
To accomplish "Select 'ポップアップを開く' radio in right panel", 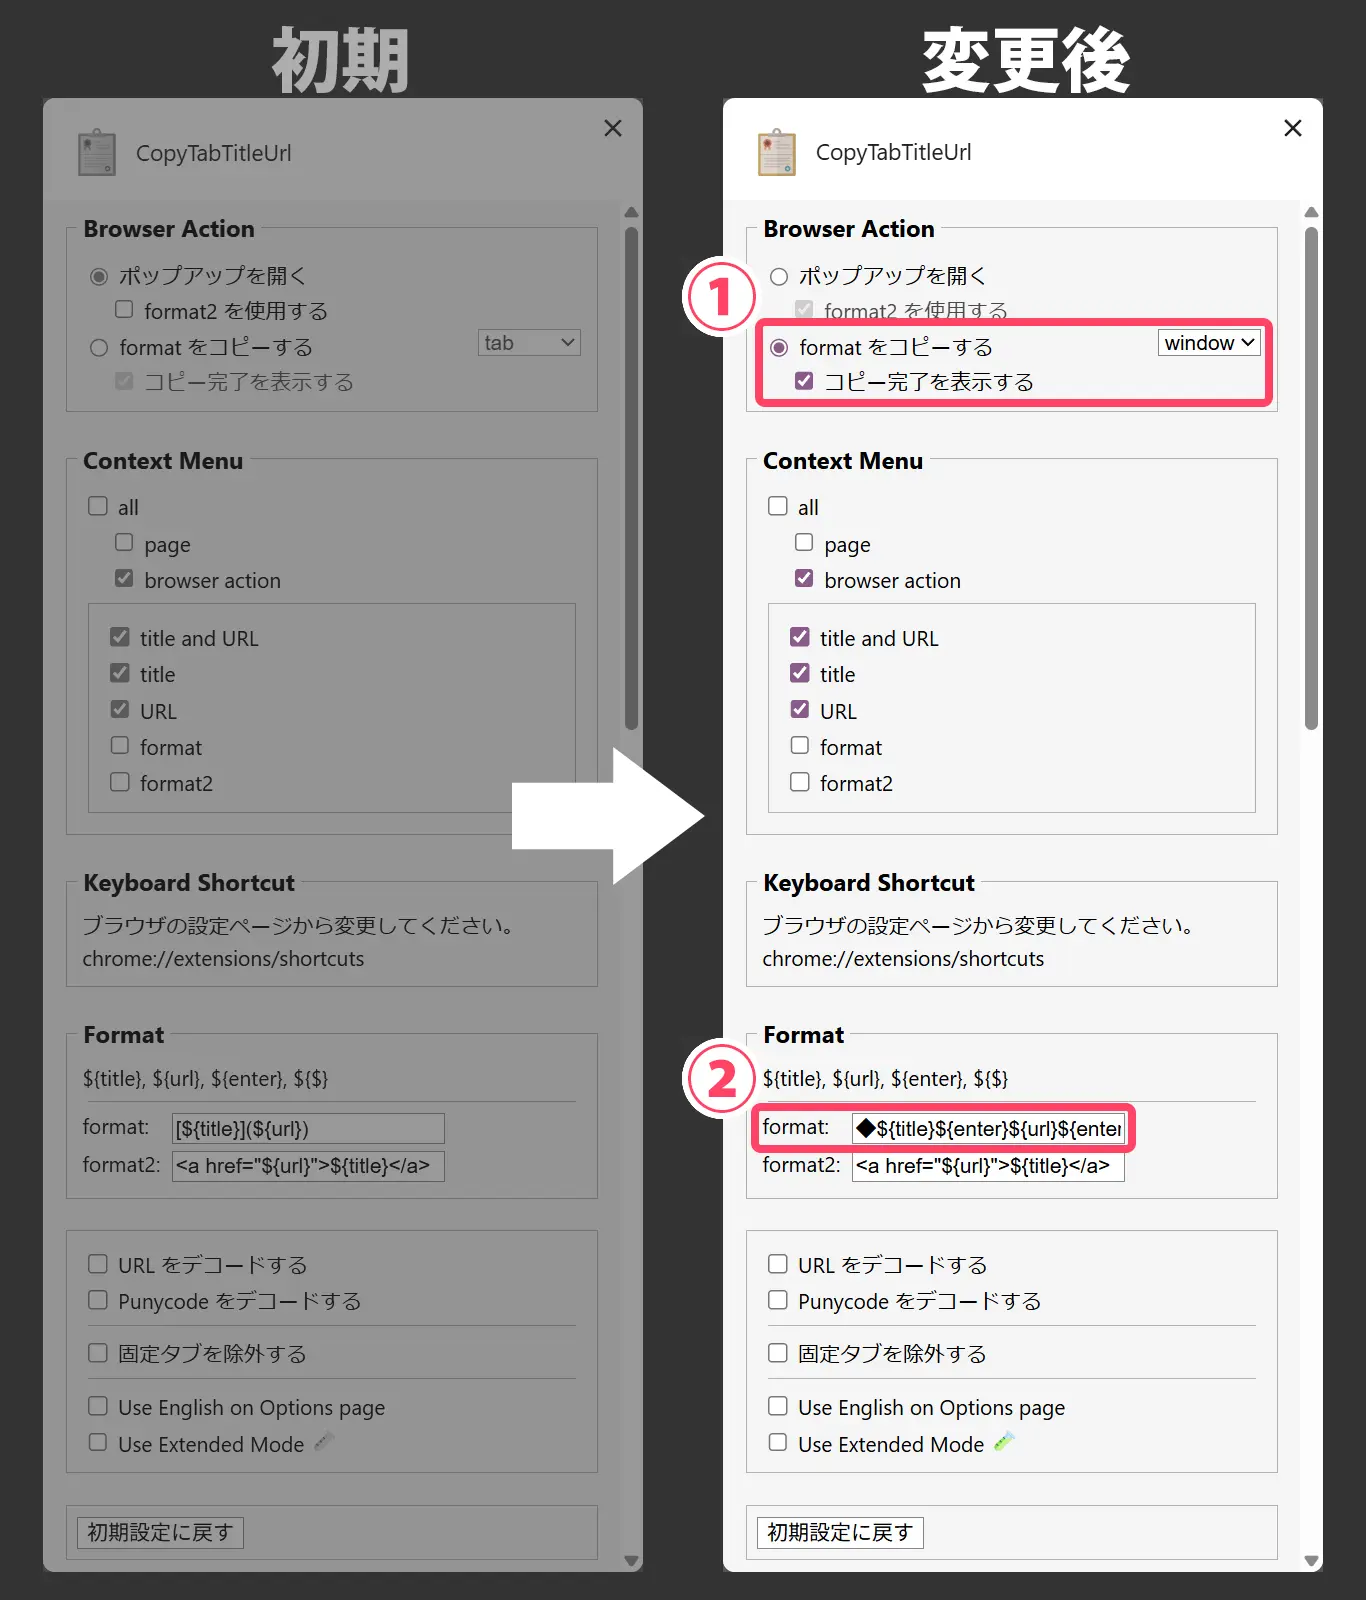I will coord(779,277).
